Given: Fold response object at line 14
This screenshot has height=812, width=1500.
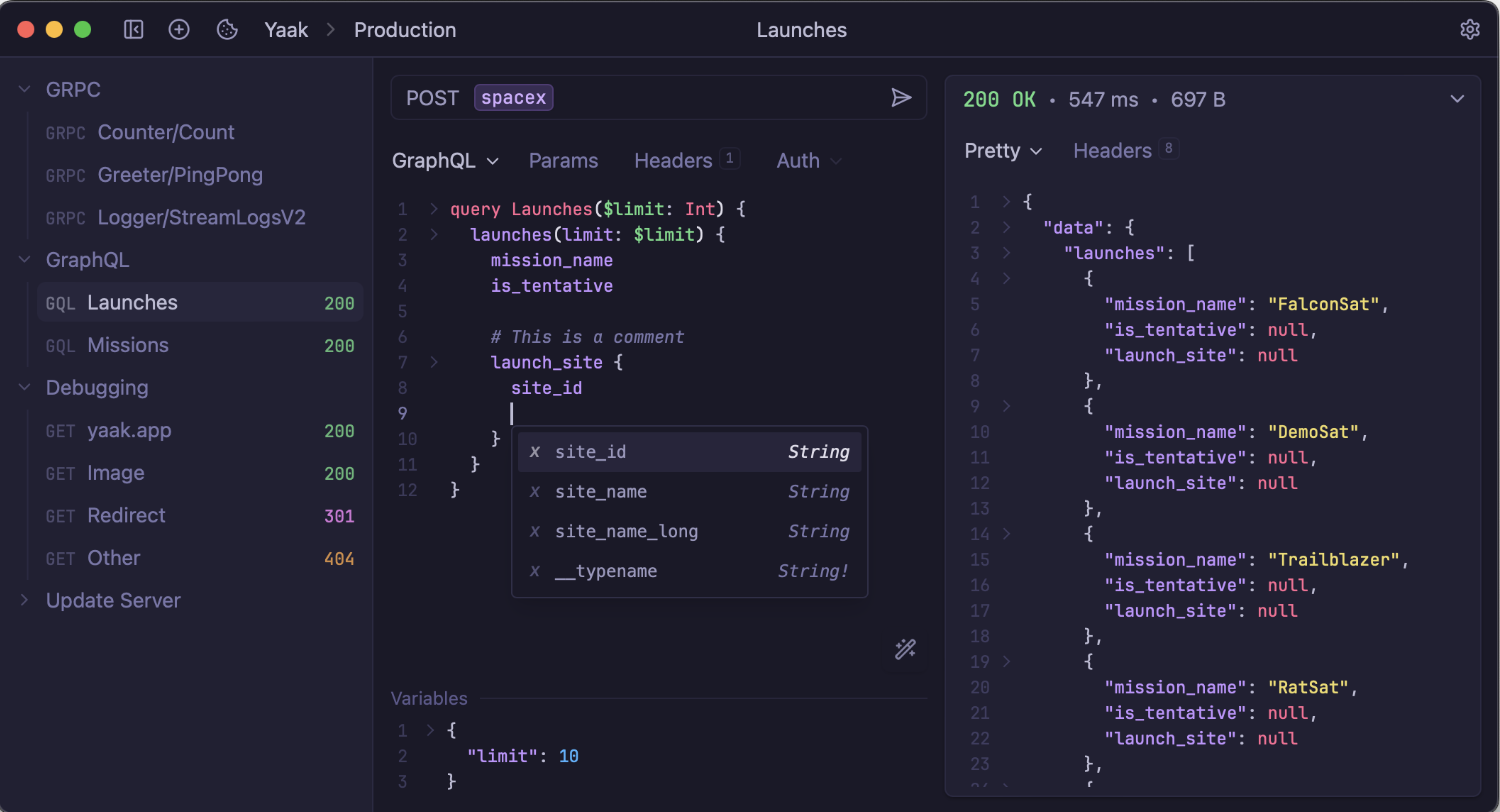Looking at the screenshot, I should pyautogui.click(x=1006, y=534).
